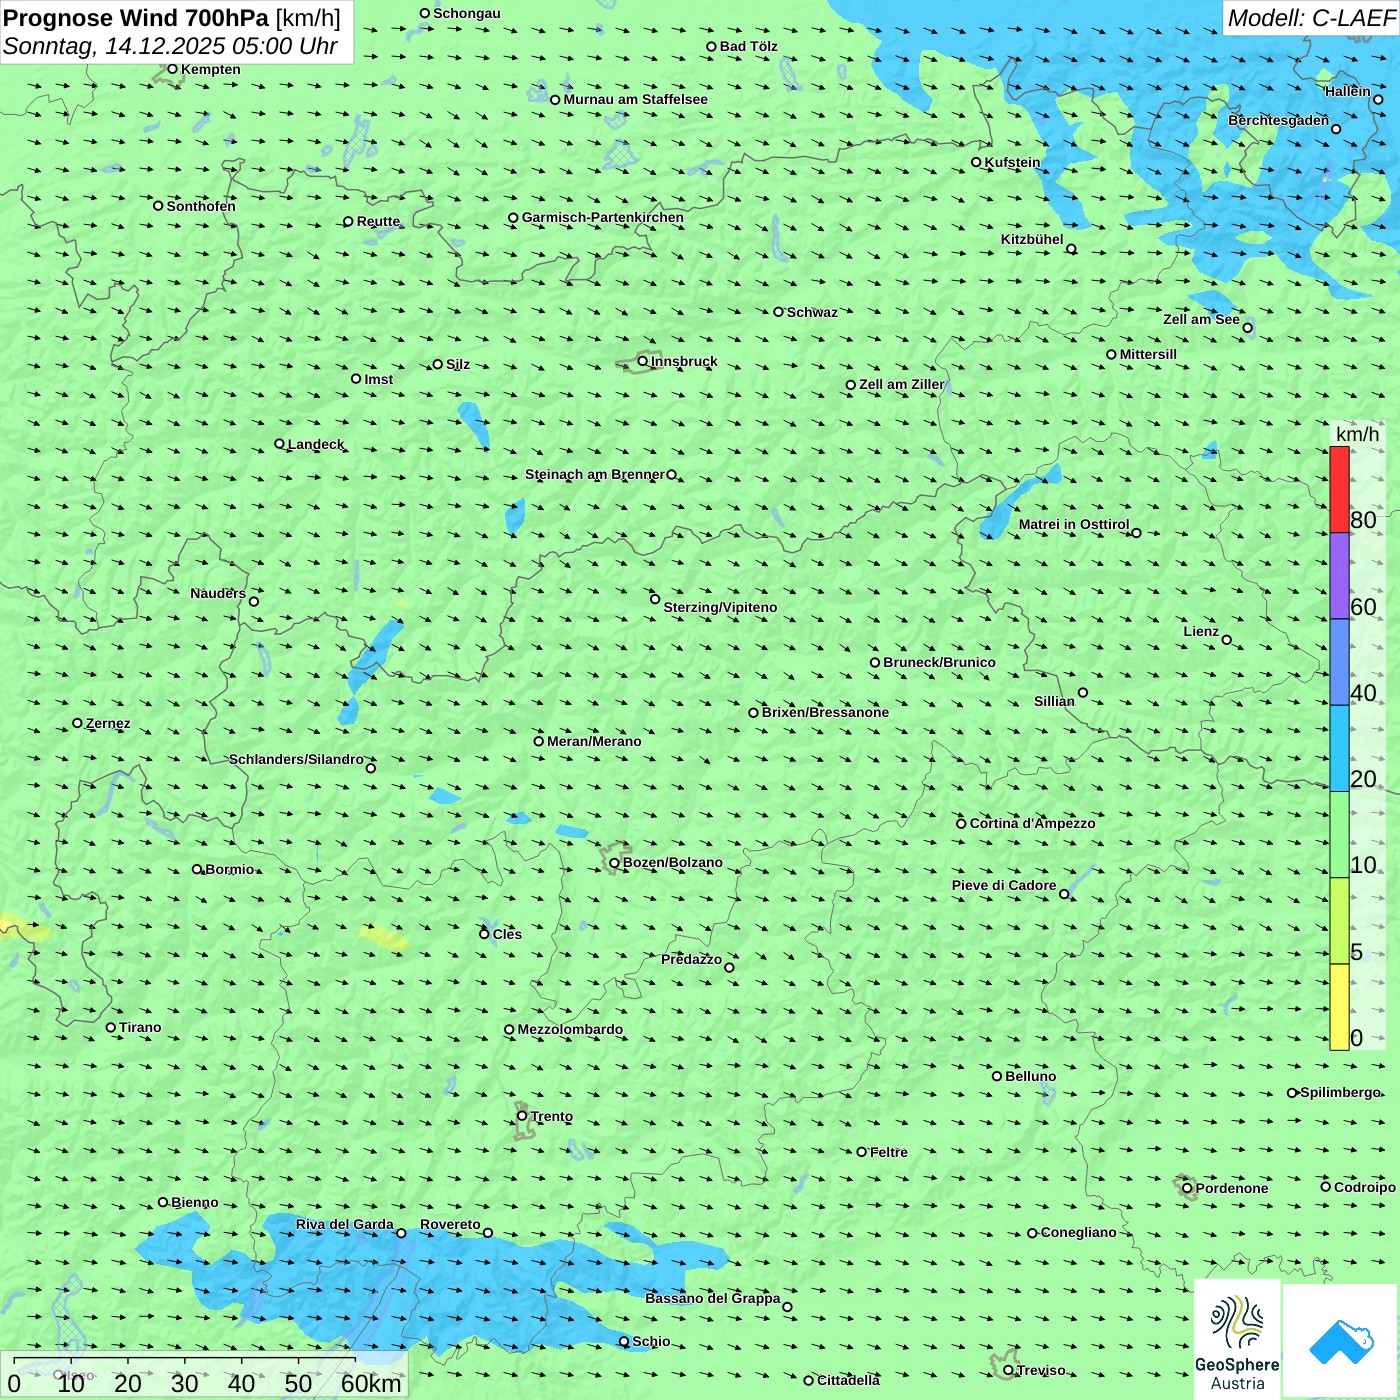Click the Garmisch-Partenkirchen label

(603, 217)
